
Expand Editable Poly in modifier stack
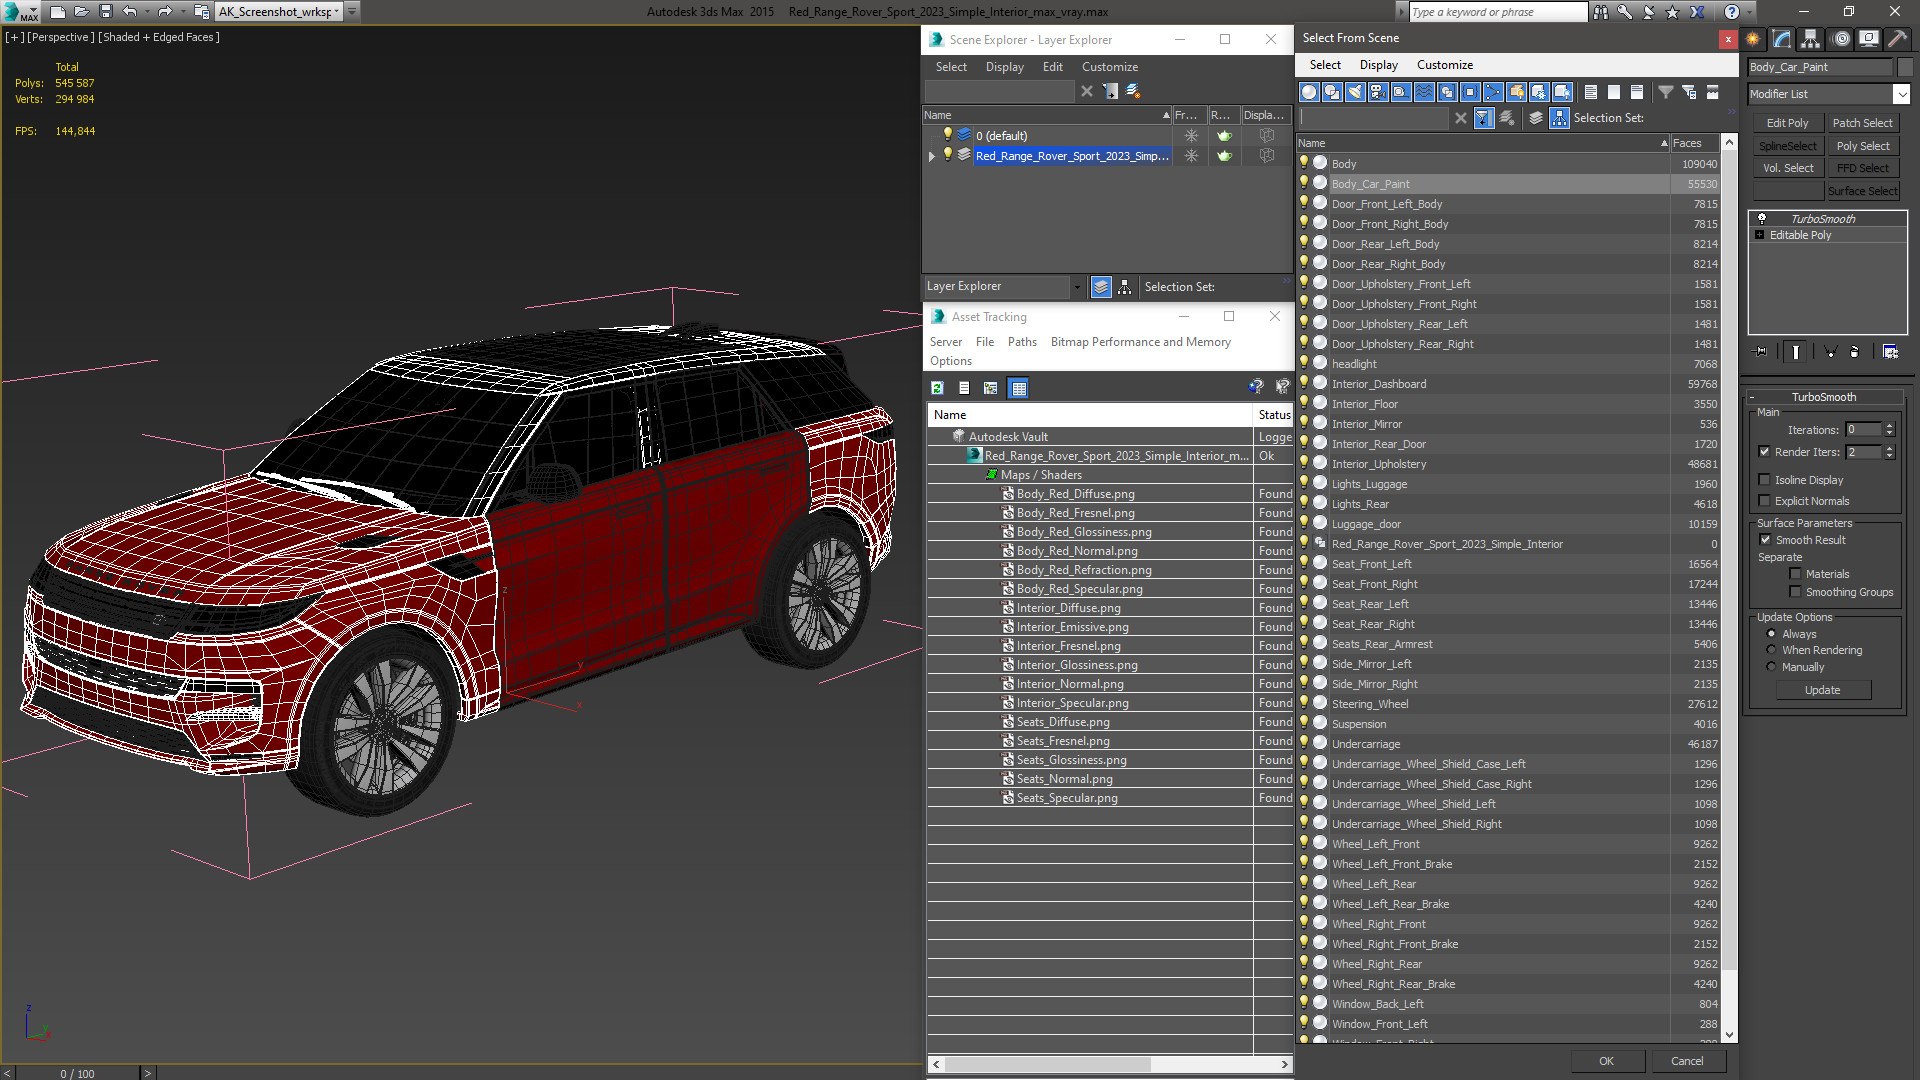point(1759,235)
